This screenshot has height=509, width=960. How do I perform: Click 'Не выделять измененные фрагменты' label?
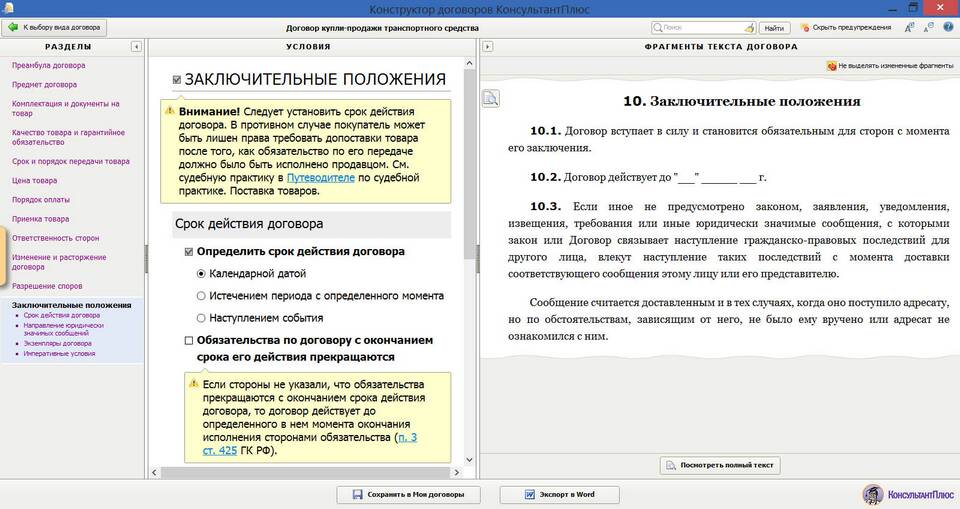click(x=895, y=66)
